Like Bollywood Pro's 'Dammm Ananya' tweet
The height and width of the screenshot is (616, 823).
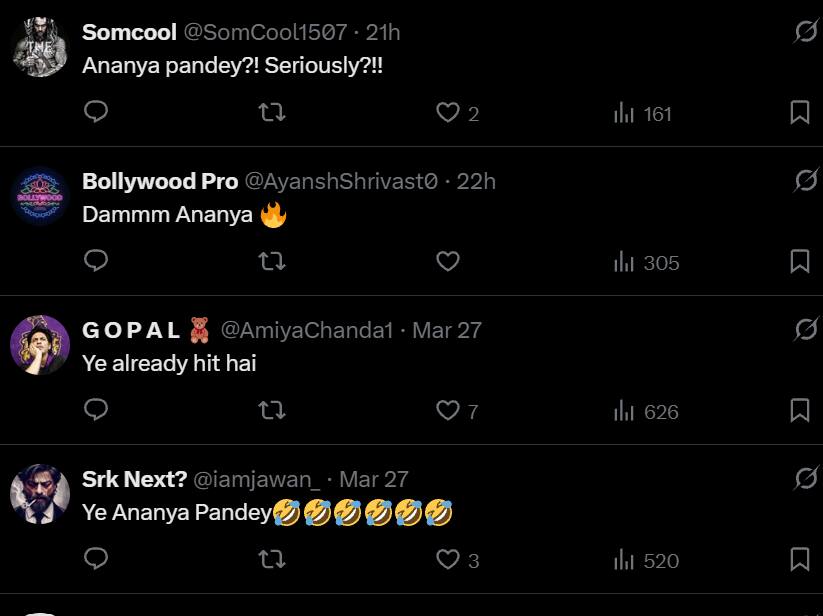pos(446,262)
